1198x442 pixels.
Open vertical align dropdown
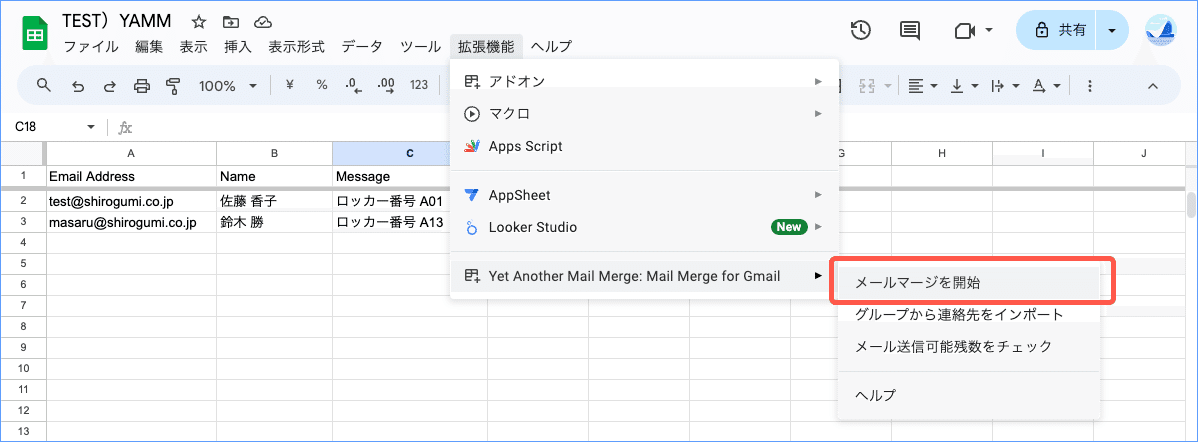coord(965,85)
